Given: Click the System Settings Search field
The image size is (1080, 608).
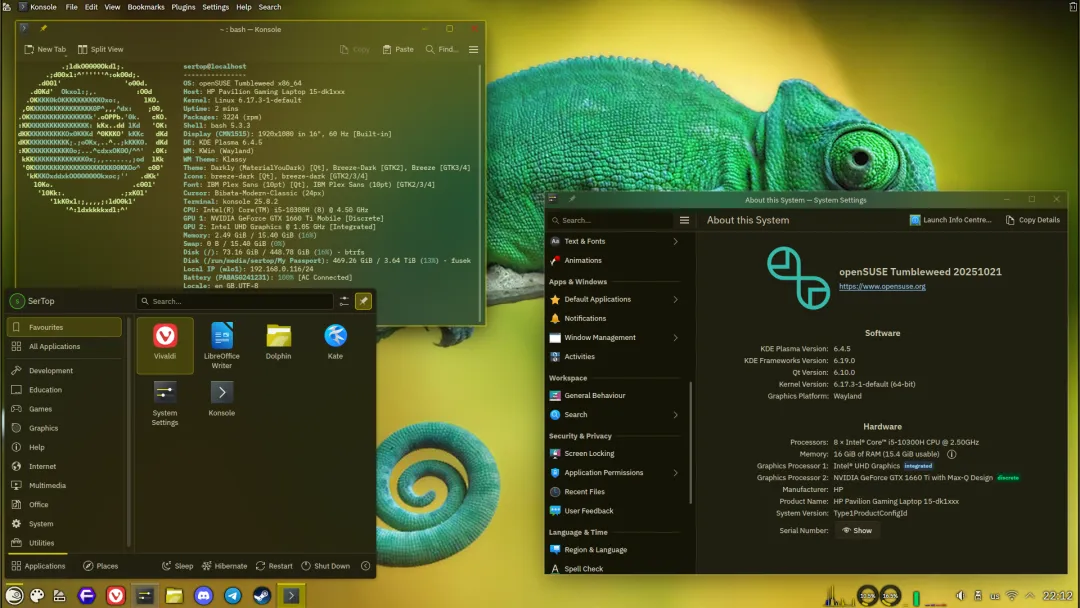Looking at the screenshot, I should click(x=610, y=220).
